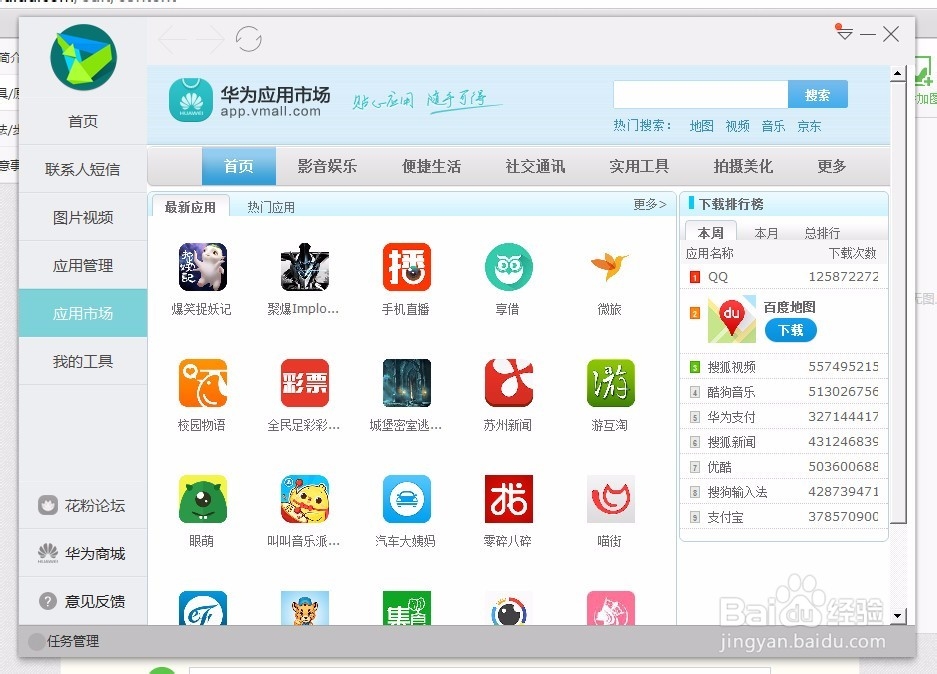
Task: Open 联系人短信 in the sidebar
Action: coord(83,169)
